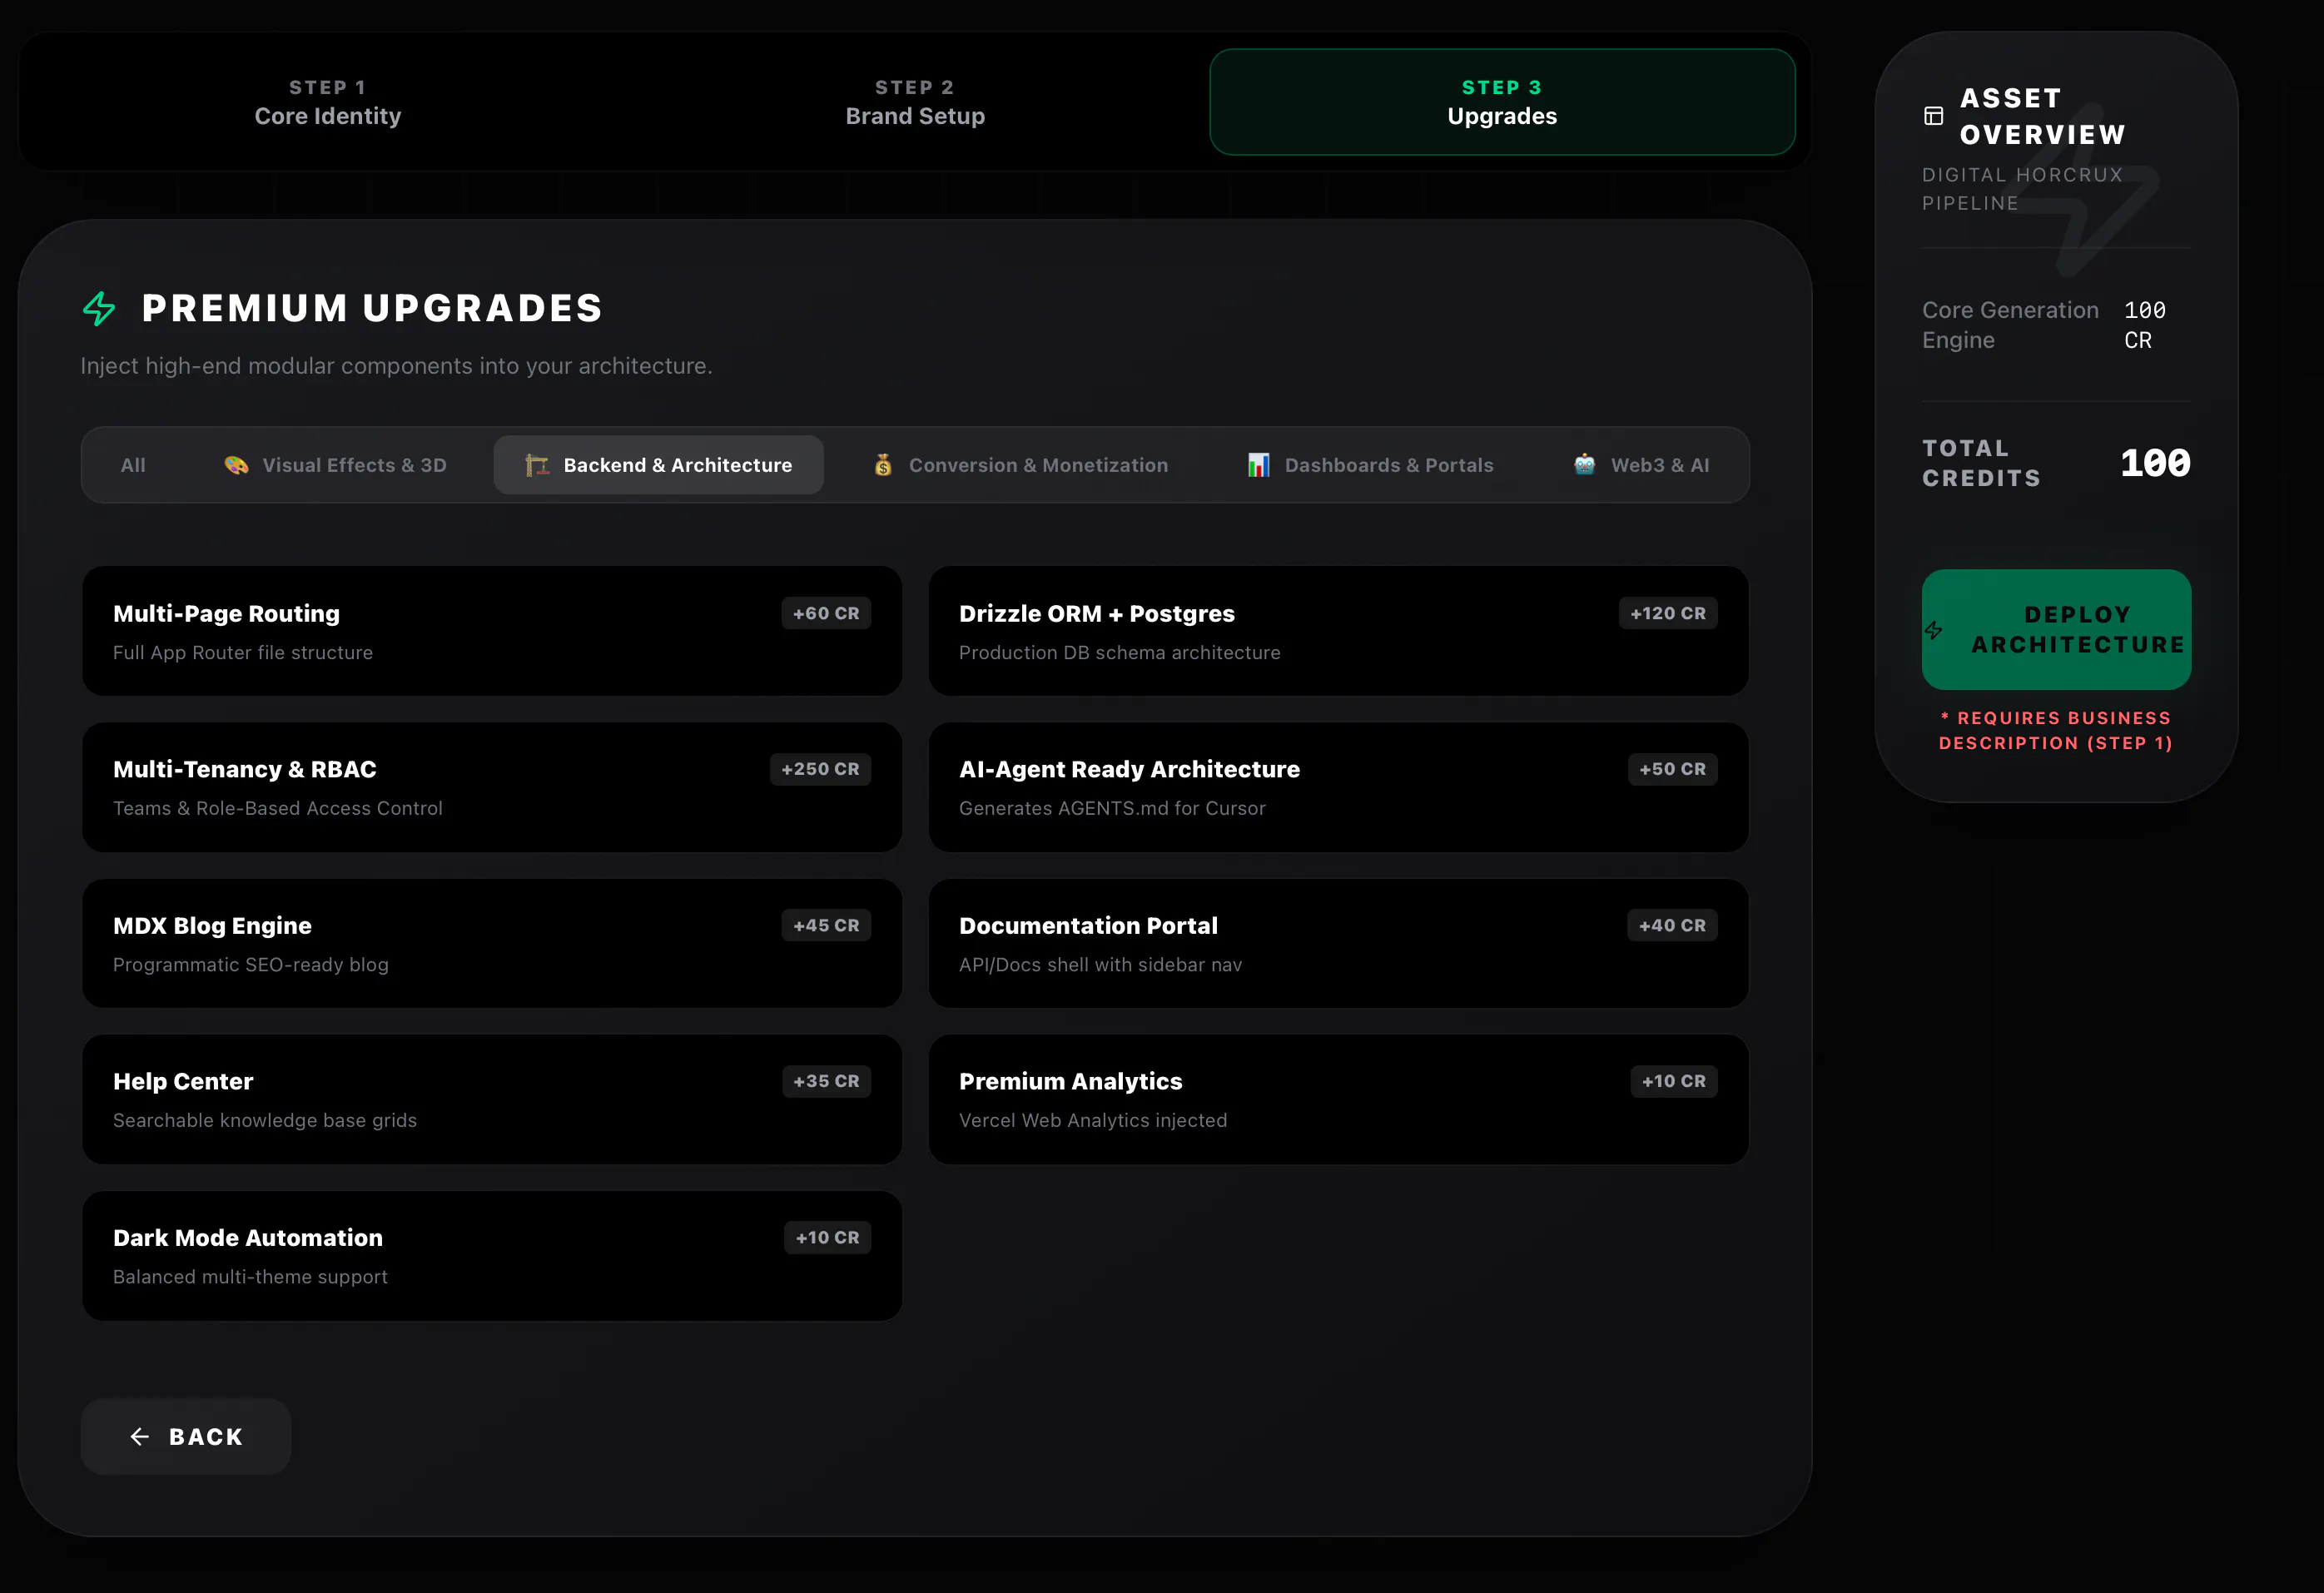Screen dimensions: 2324x1593
Task: Add the Documentation Portal upgrade
Action: [x=1338, y=943]
